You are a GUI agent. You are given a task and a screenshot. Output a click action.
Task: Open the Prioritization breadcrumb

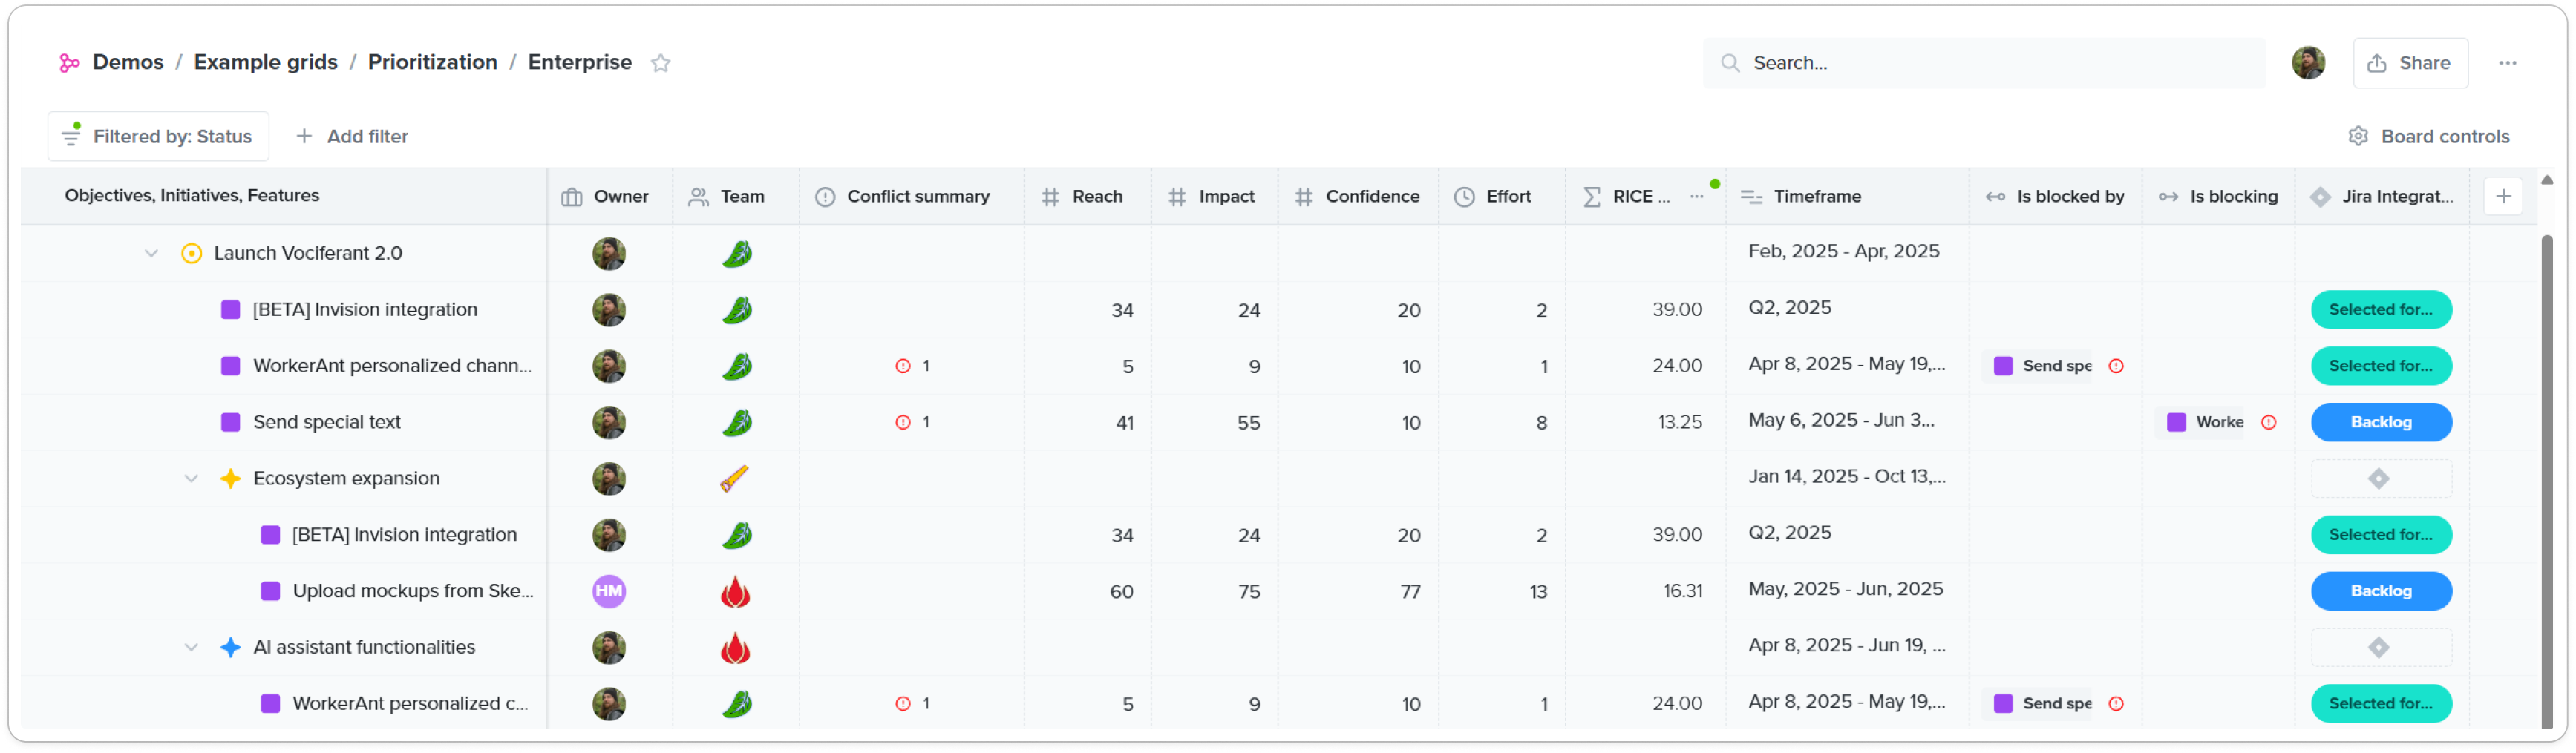(x=432, y=62)
